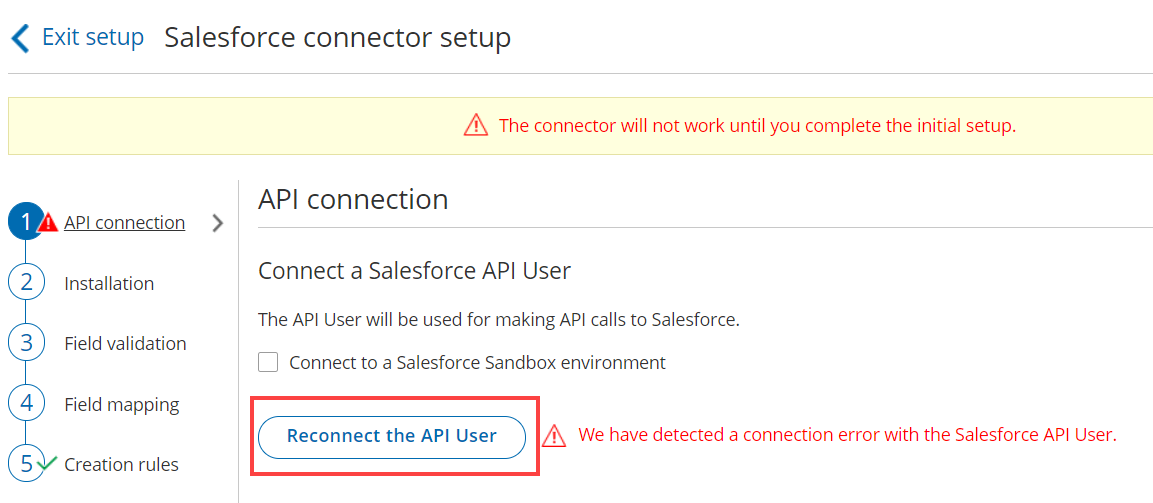
Task: Select step 2 circle for Installation
Action: click(26, 283)
